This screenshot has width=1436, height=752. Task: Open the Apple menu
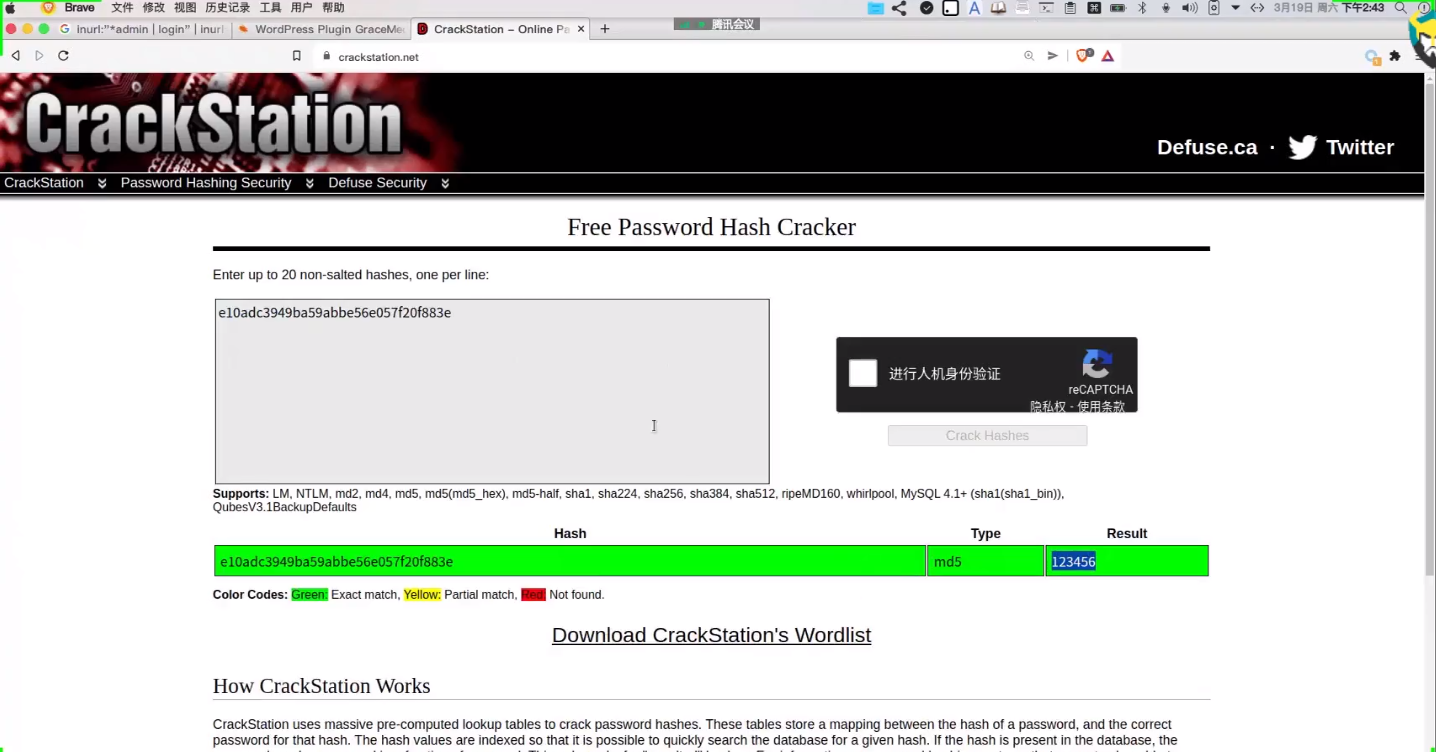[x=11, y=8]
